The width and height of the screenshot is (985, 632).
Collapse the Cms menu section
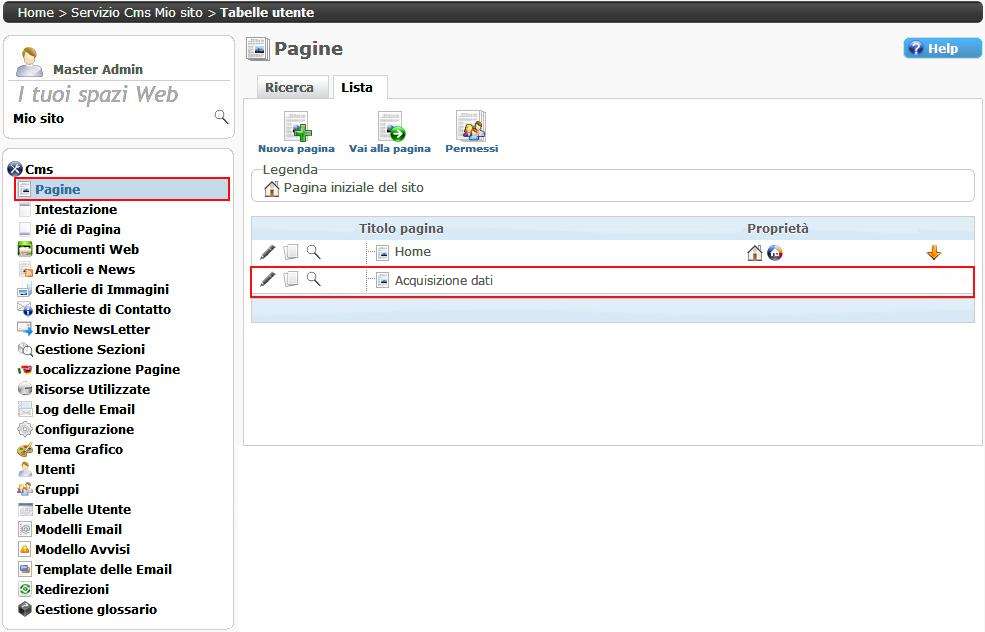[x=14, y=169]
